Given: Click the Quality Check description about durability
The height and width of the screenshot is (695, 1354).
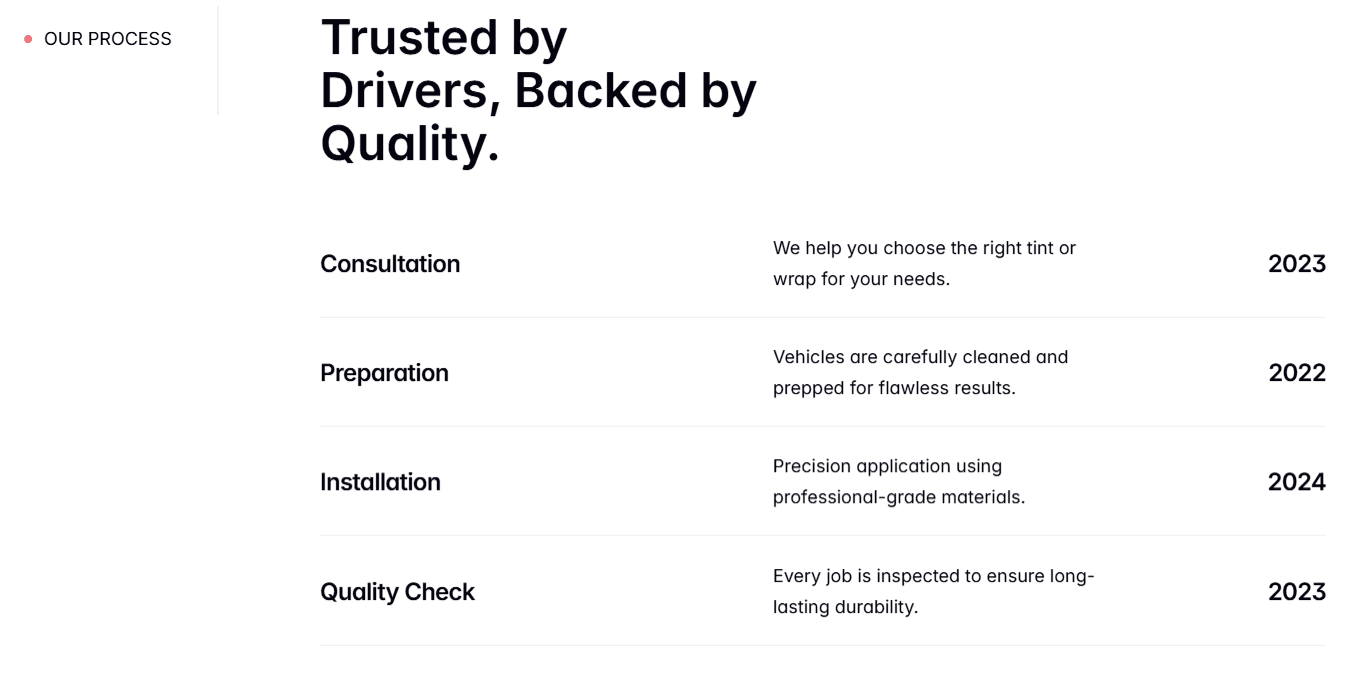Looking at the screenshot, I should [x=933, y=591].
